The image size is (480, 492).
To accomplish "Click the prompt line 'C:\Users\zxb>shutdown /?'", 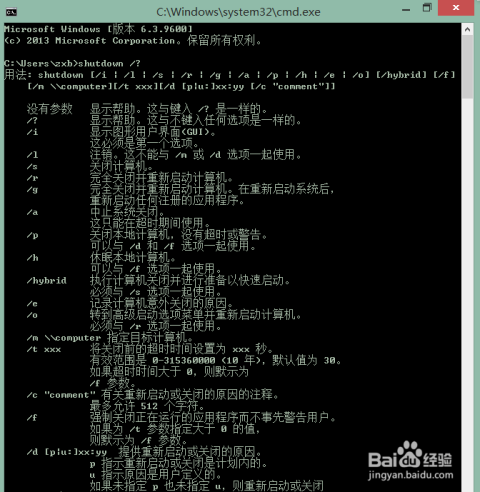I will 72,63.
